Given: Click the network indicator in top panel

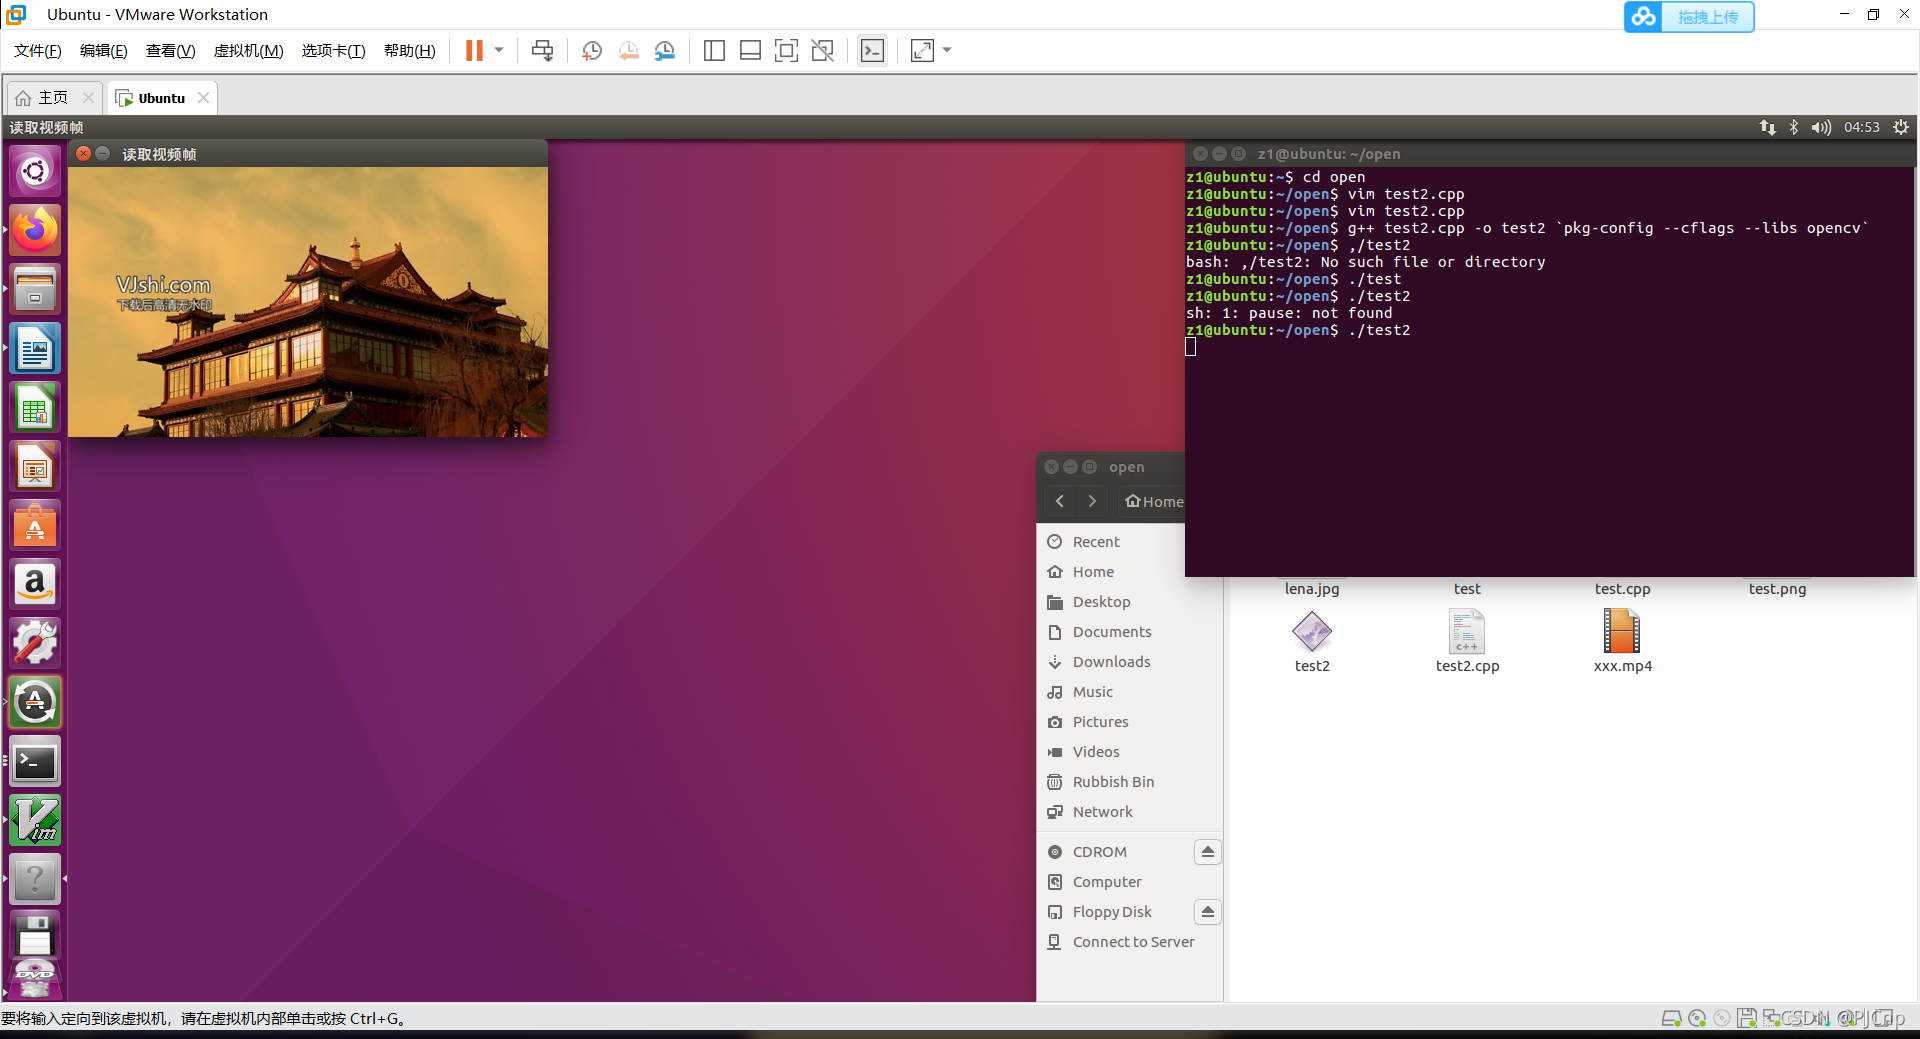Looking at the screenshot, I should pos(1768,127).
